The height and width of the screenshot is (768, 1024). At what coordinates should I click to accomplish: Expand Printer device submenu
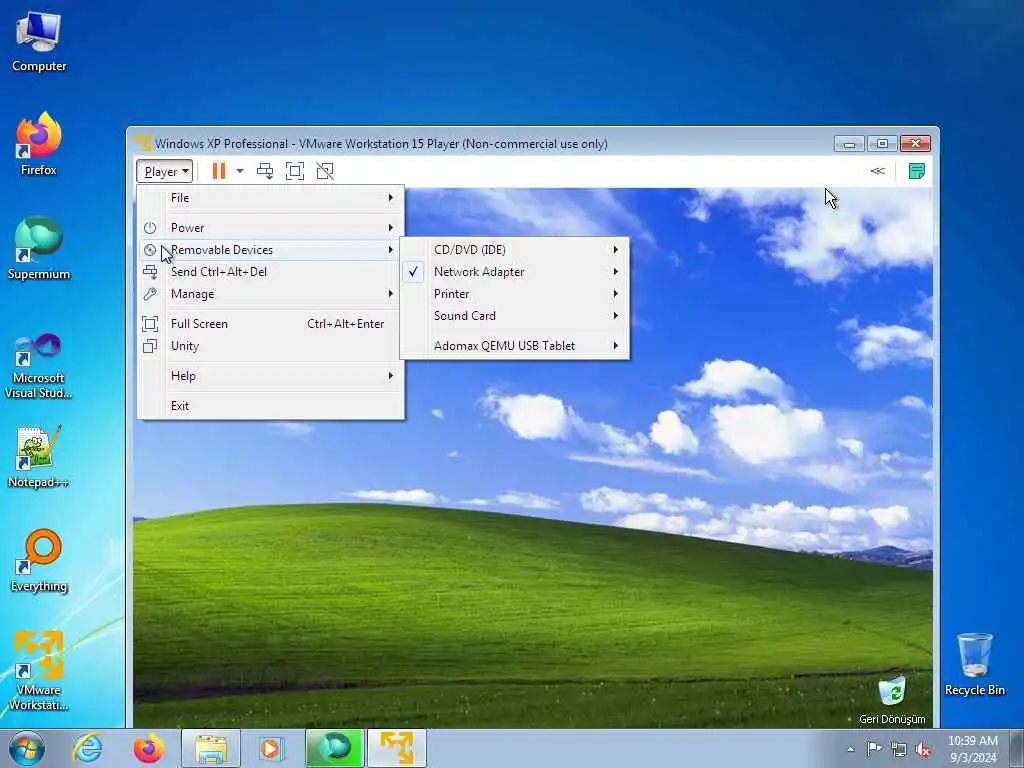(515, 295)
